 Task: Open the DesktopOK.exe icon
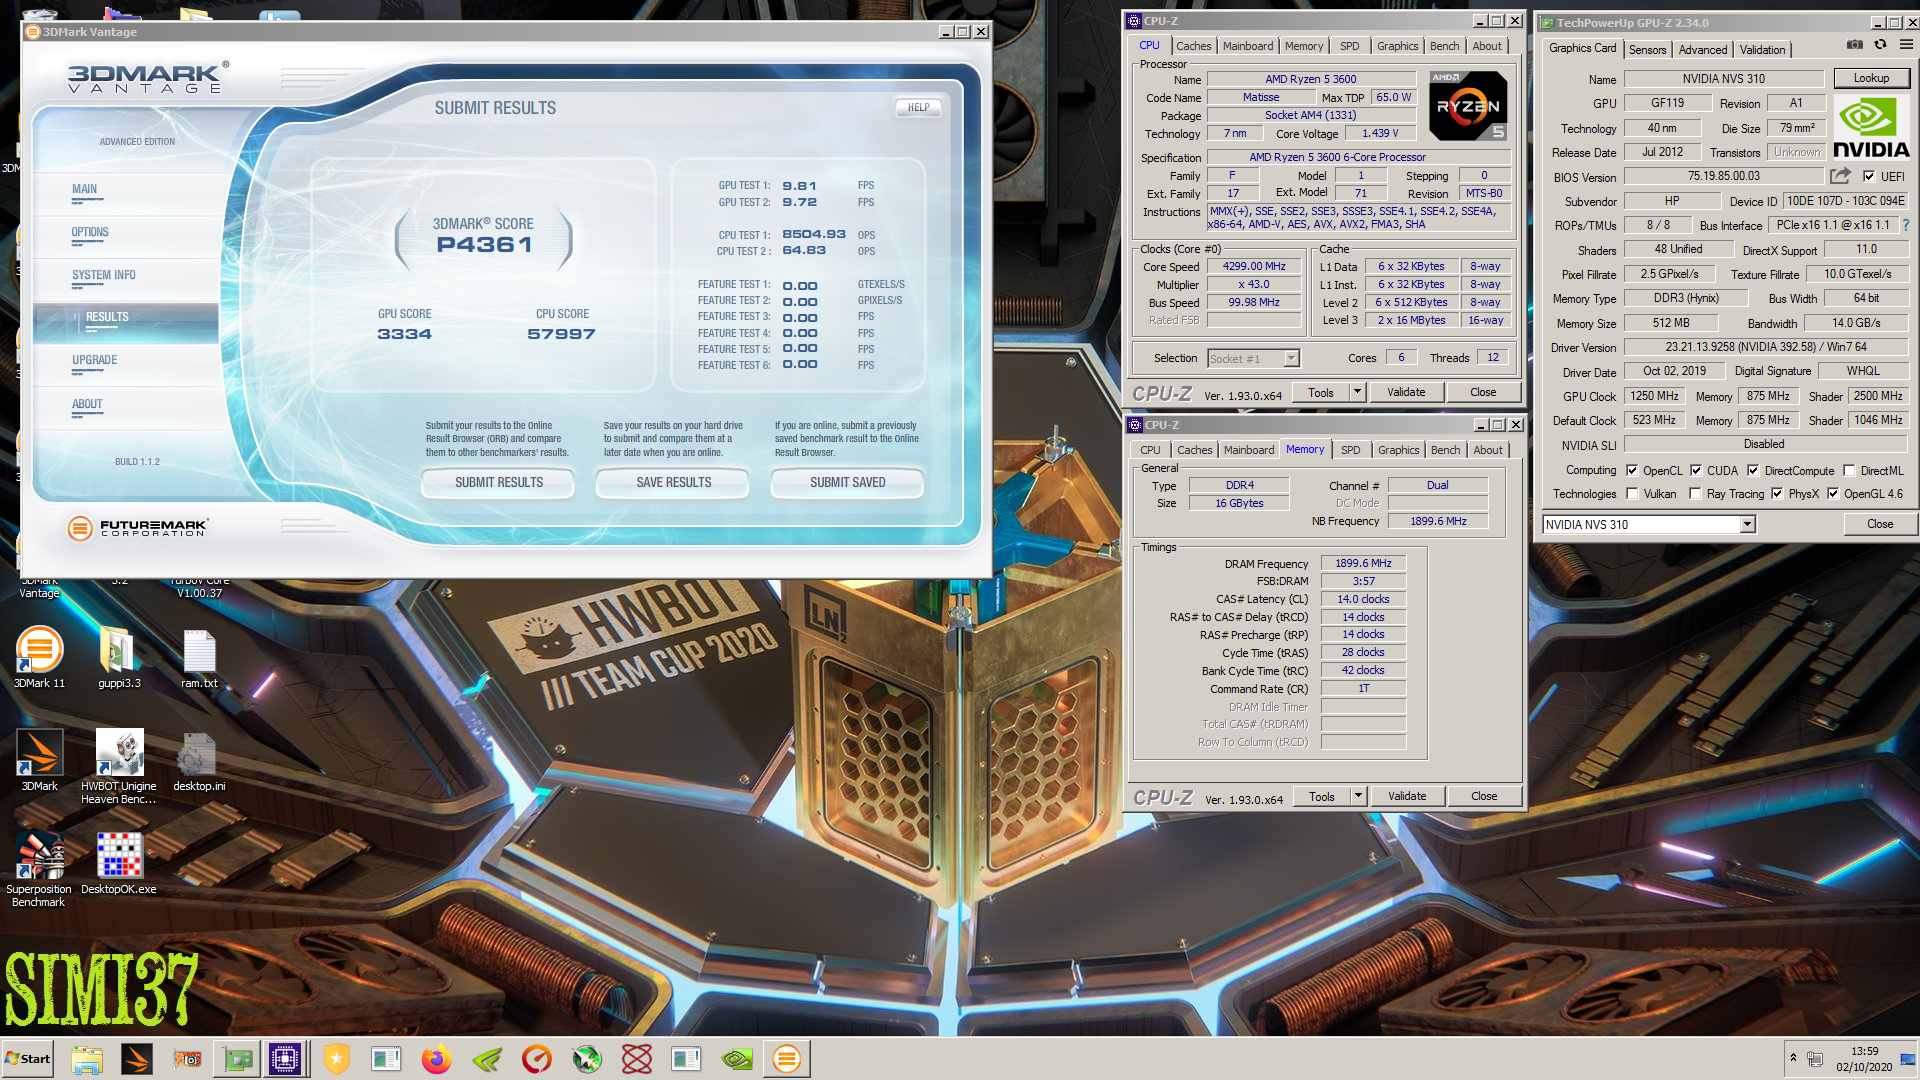coord(119,863)
